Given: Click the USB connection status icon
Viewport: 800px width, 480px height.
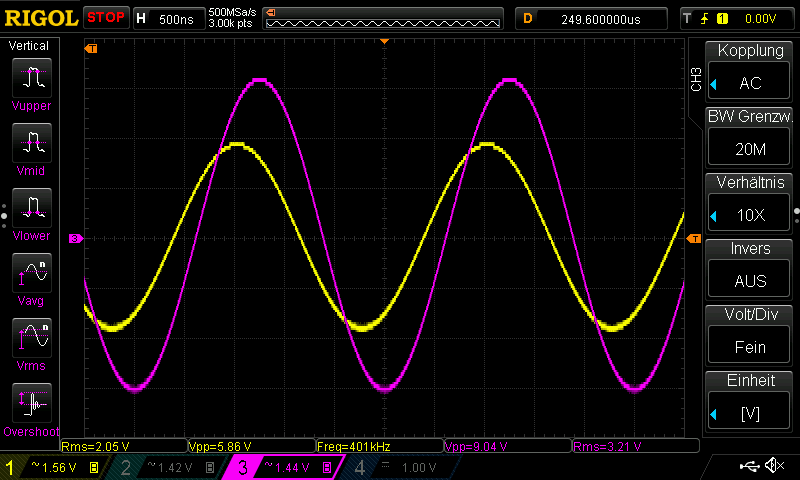Looking at the screenshot, I should pos(749,465).
